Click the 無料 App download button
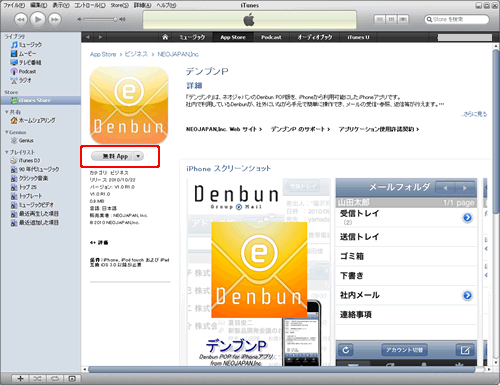The width and height of the screenshot is (500, 385). click(112, 156)
